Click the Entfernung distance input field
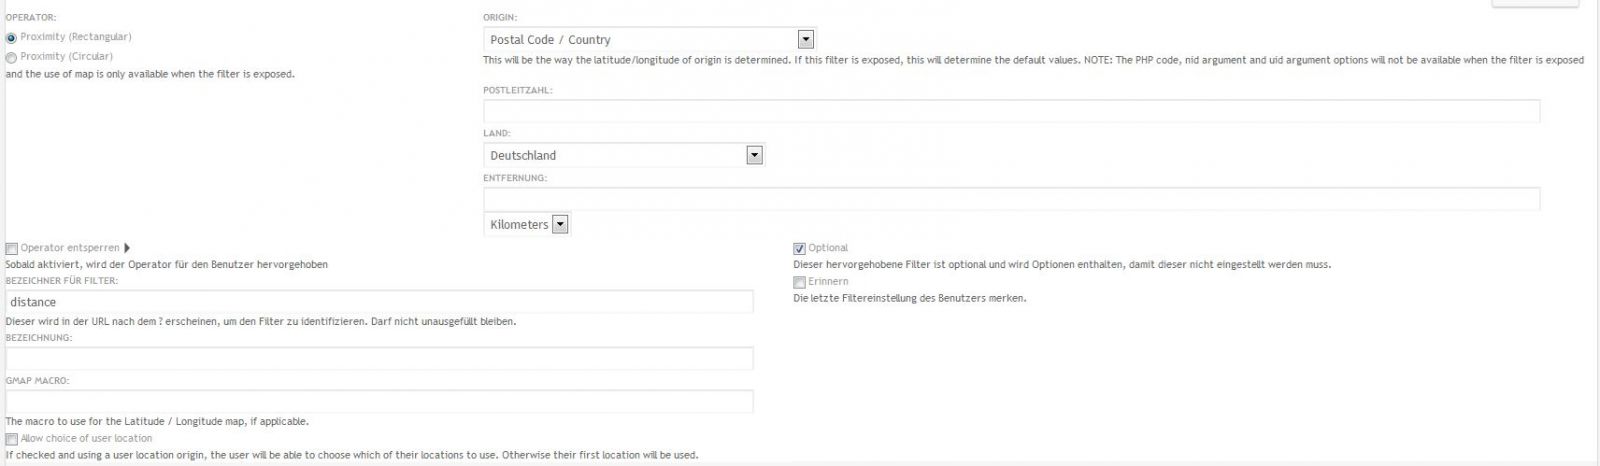 tap(1011, 199)
